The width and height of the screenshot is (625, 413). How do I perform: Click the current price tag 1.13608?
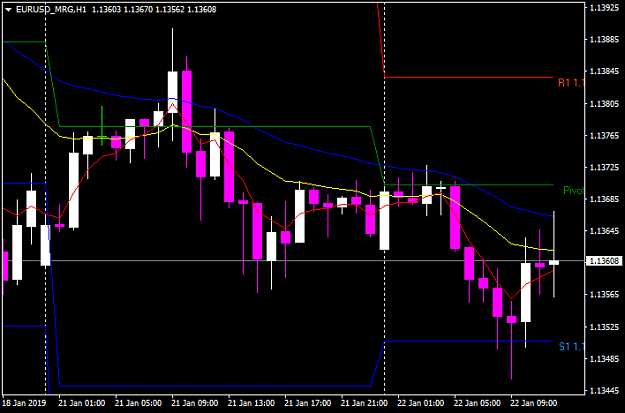tap(605, 261)
